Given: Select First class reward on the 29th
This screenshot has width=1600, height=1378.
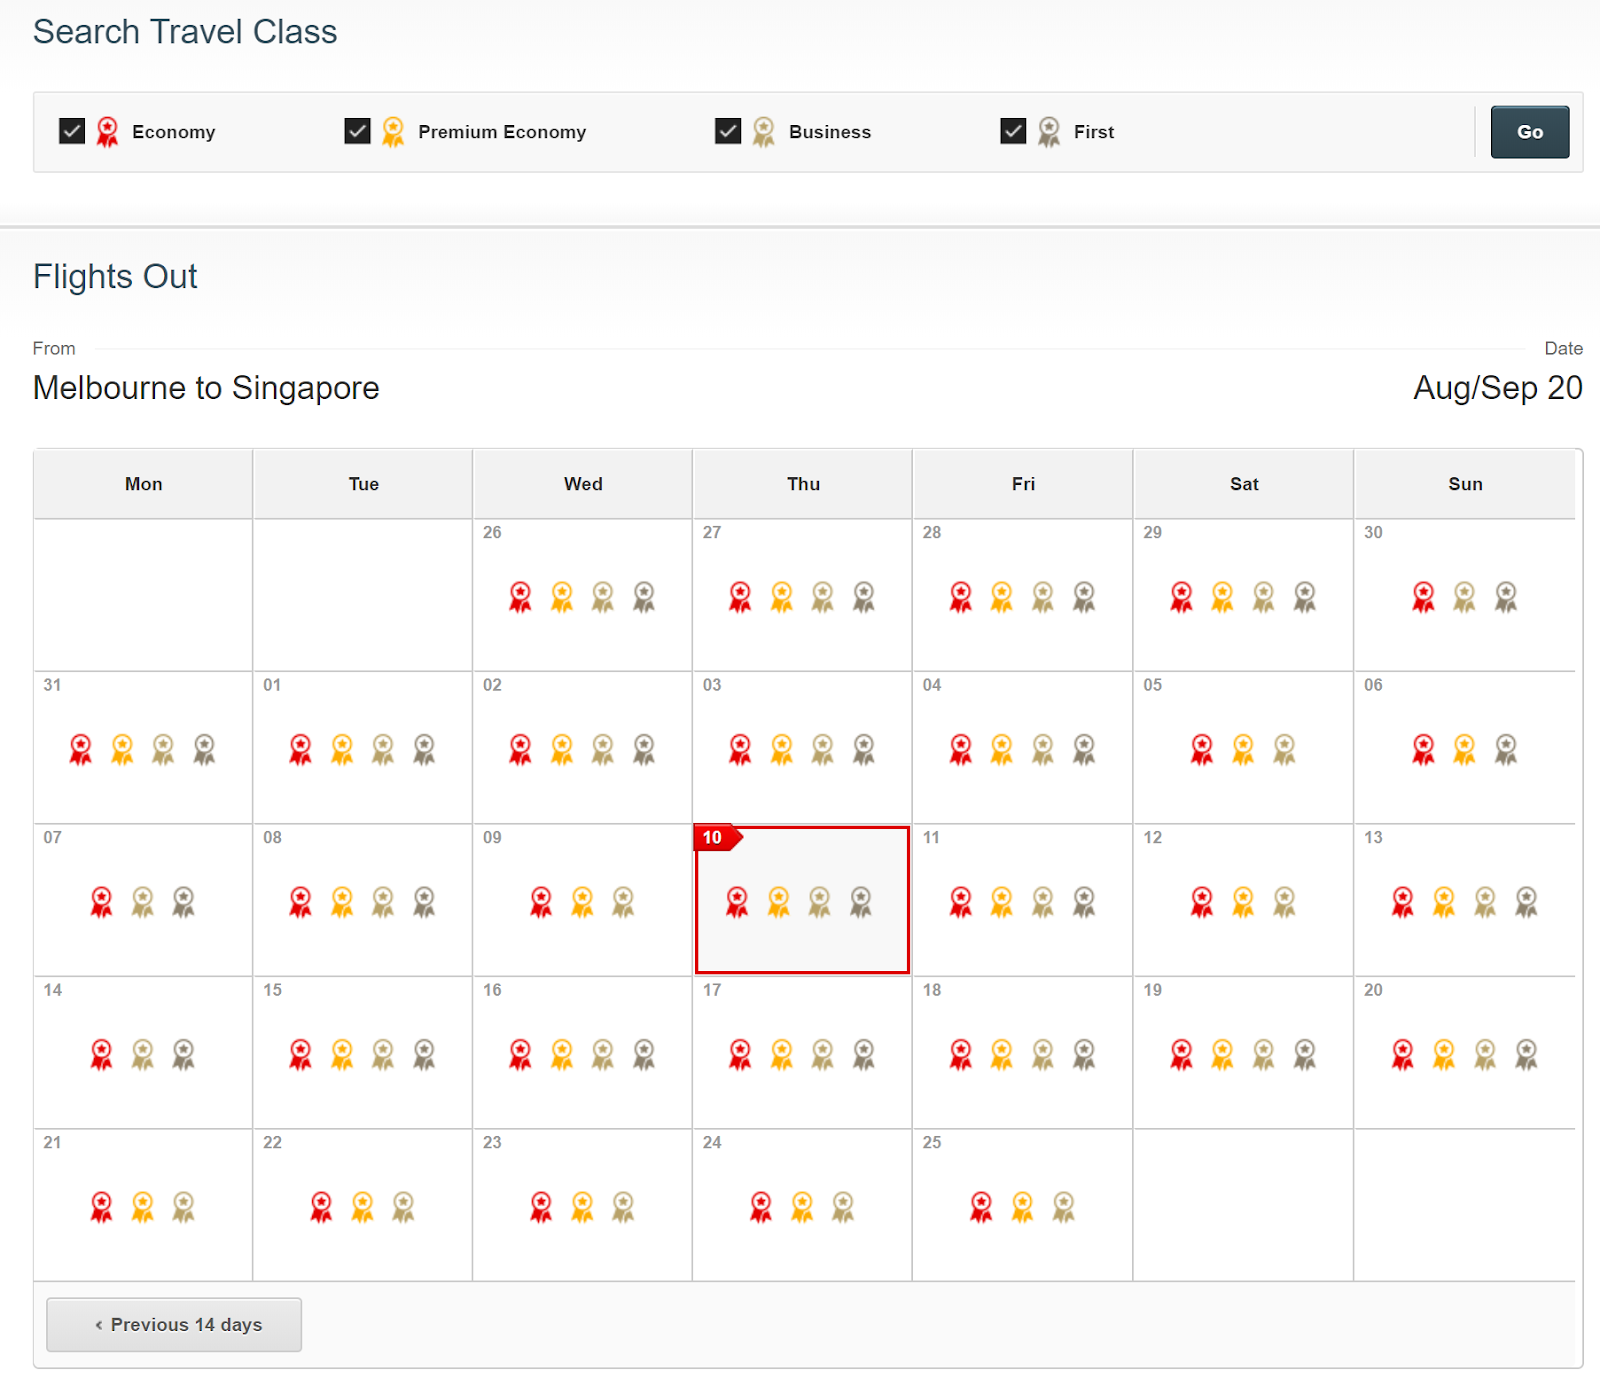Looking at the screenshot, I should point(1305,597).
